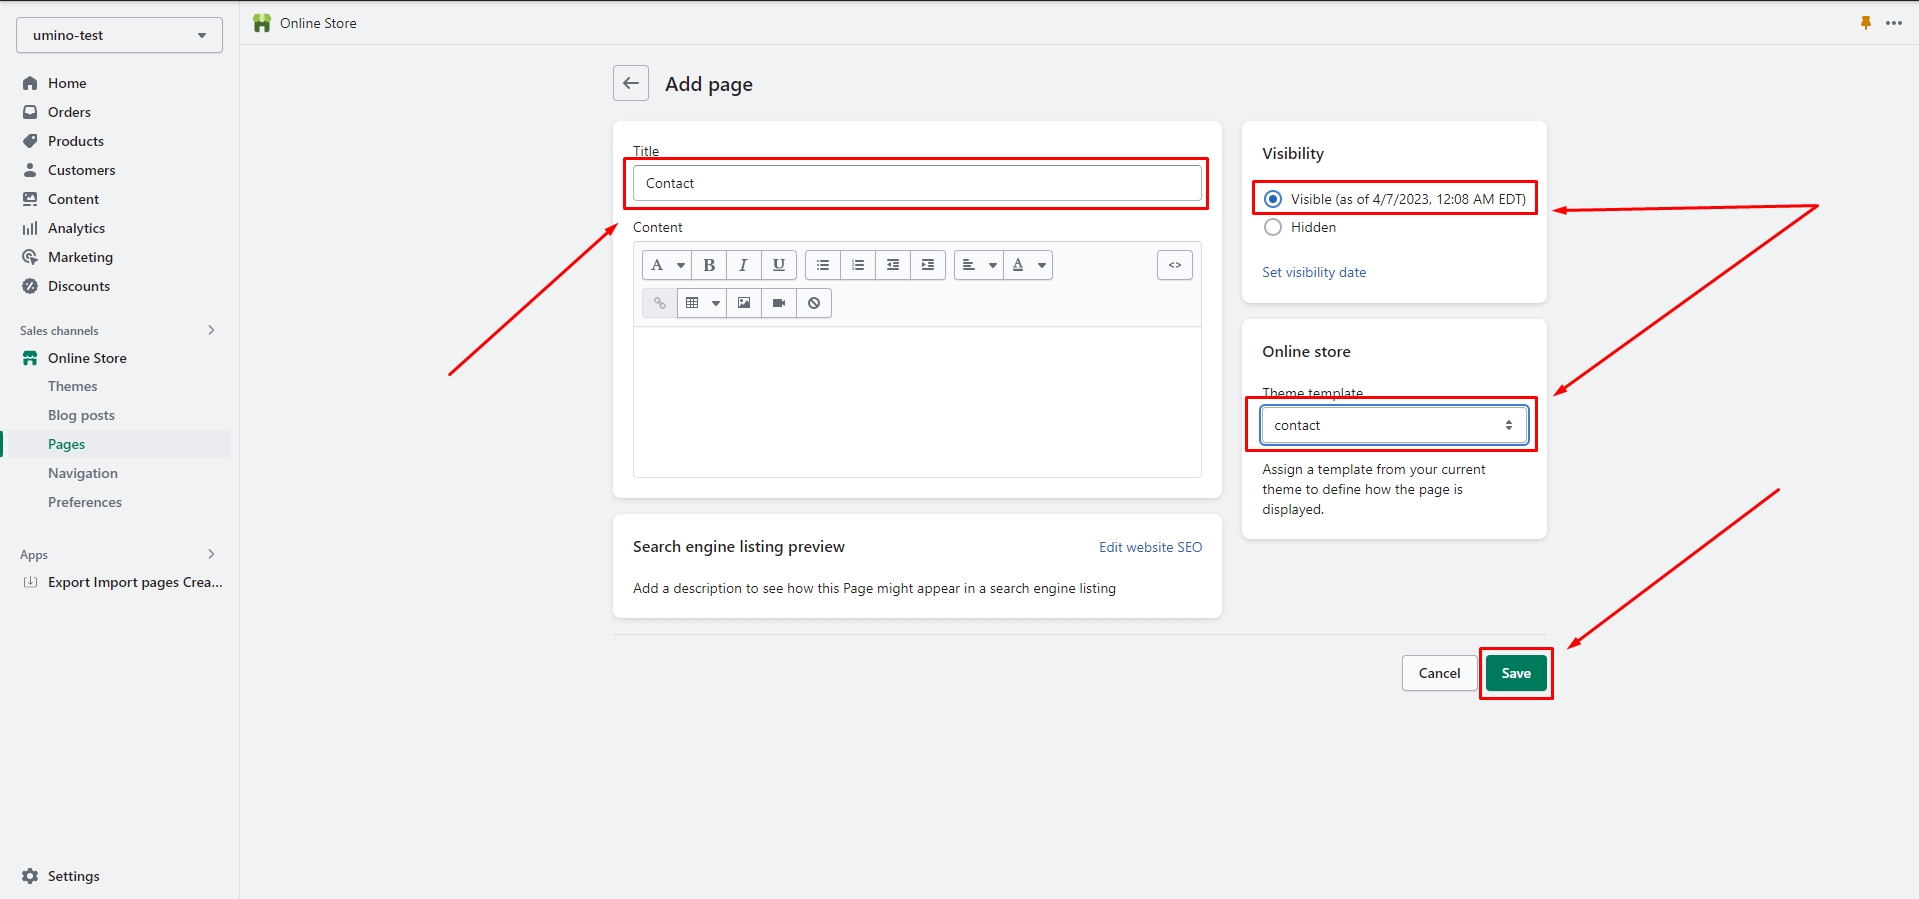Open Navigation under Online Store
This screenshot has width=1919, height=899.
[83, 473]
